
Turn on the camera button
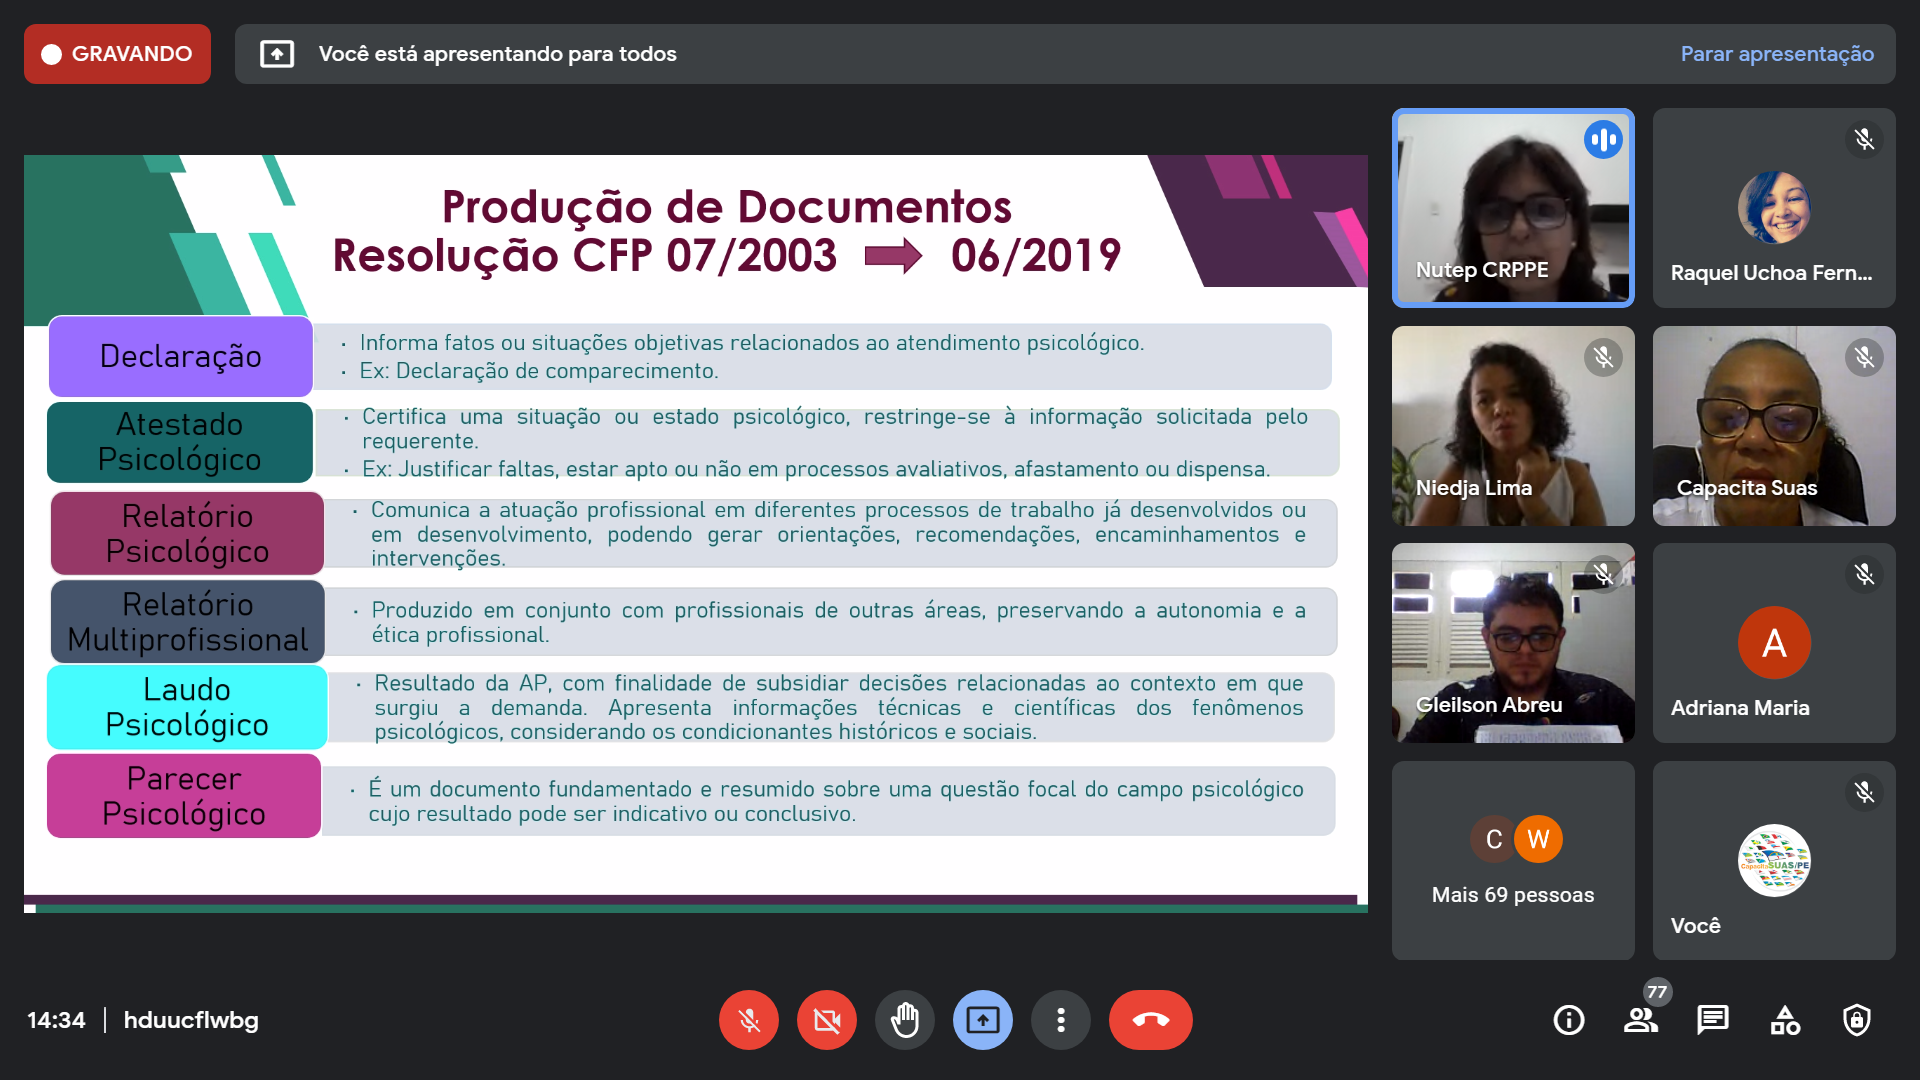point(826,1020)
